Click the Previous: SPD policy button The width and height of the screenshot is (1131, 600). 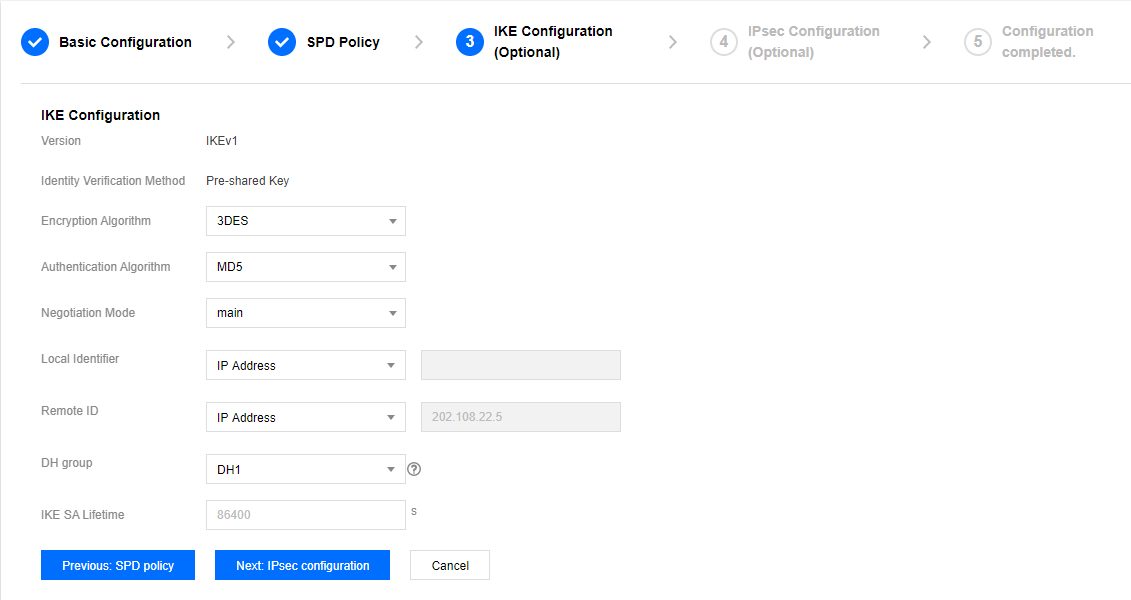(x=118, y=565)
